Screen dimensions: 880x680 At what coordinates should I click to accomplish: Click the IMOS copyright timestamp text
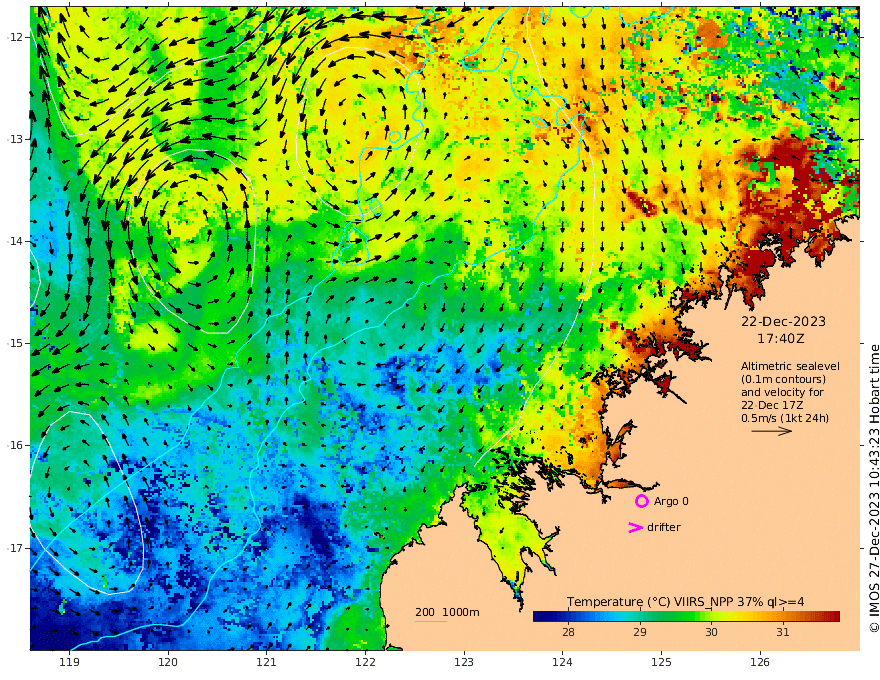point(874,488)
